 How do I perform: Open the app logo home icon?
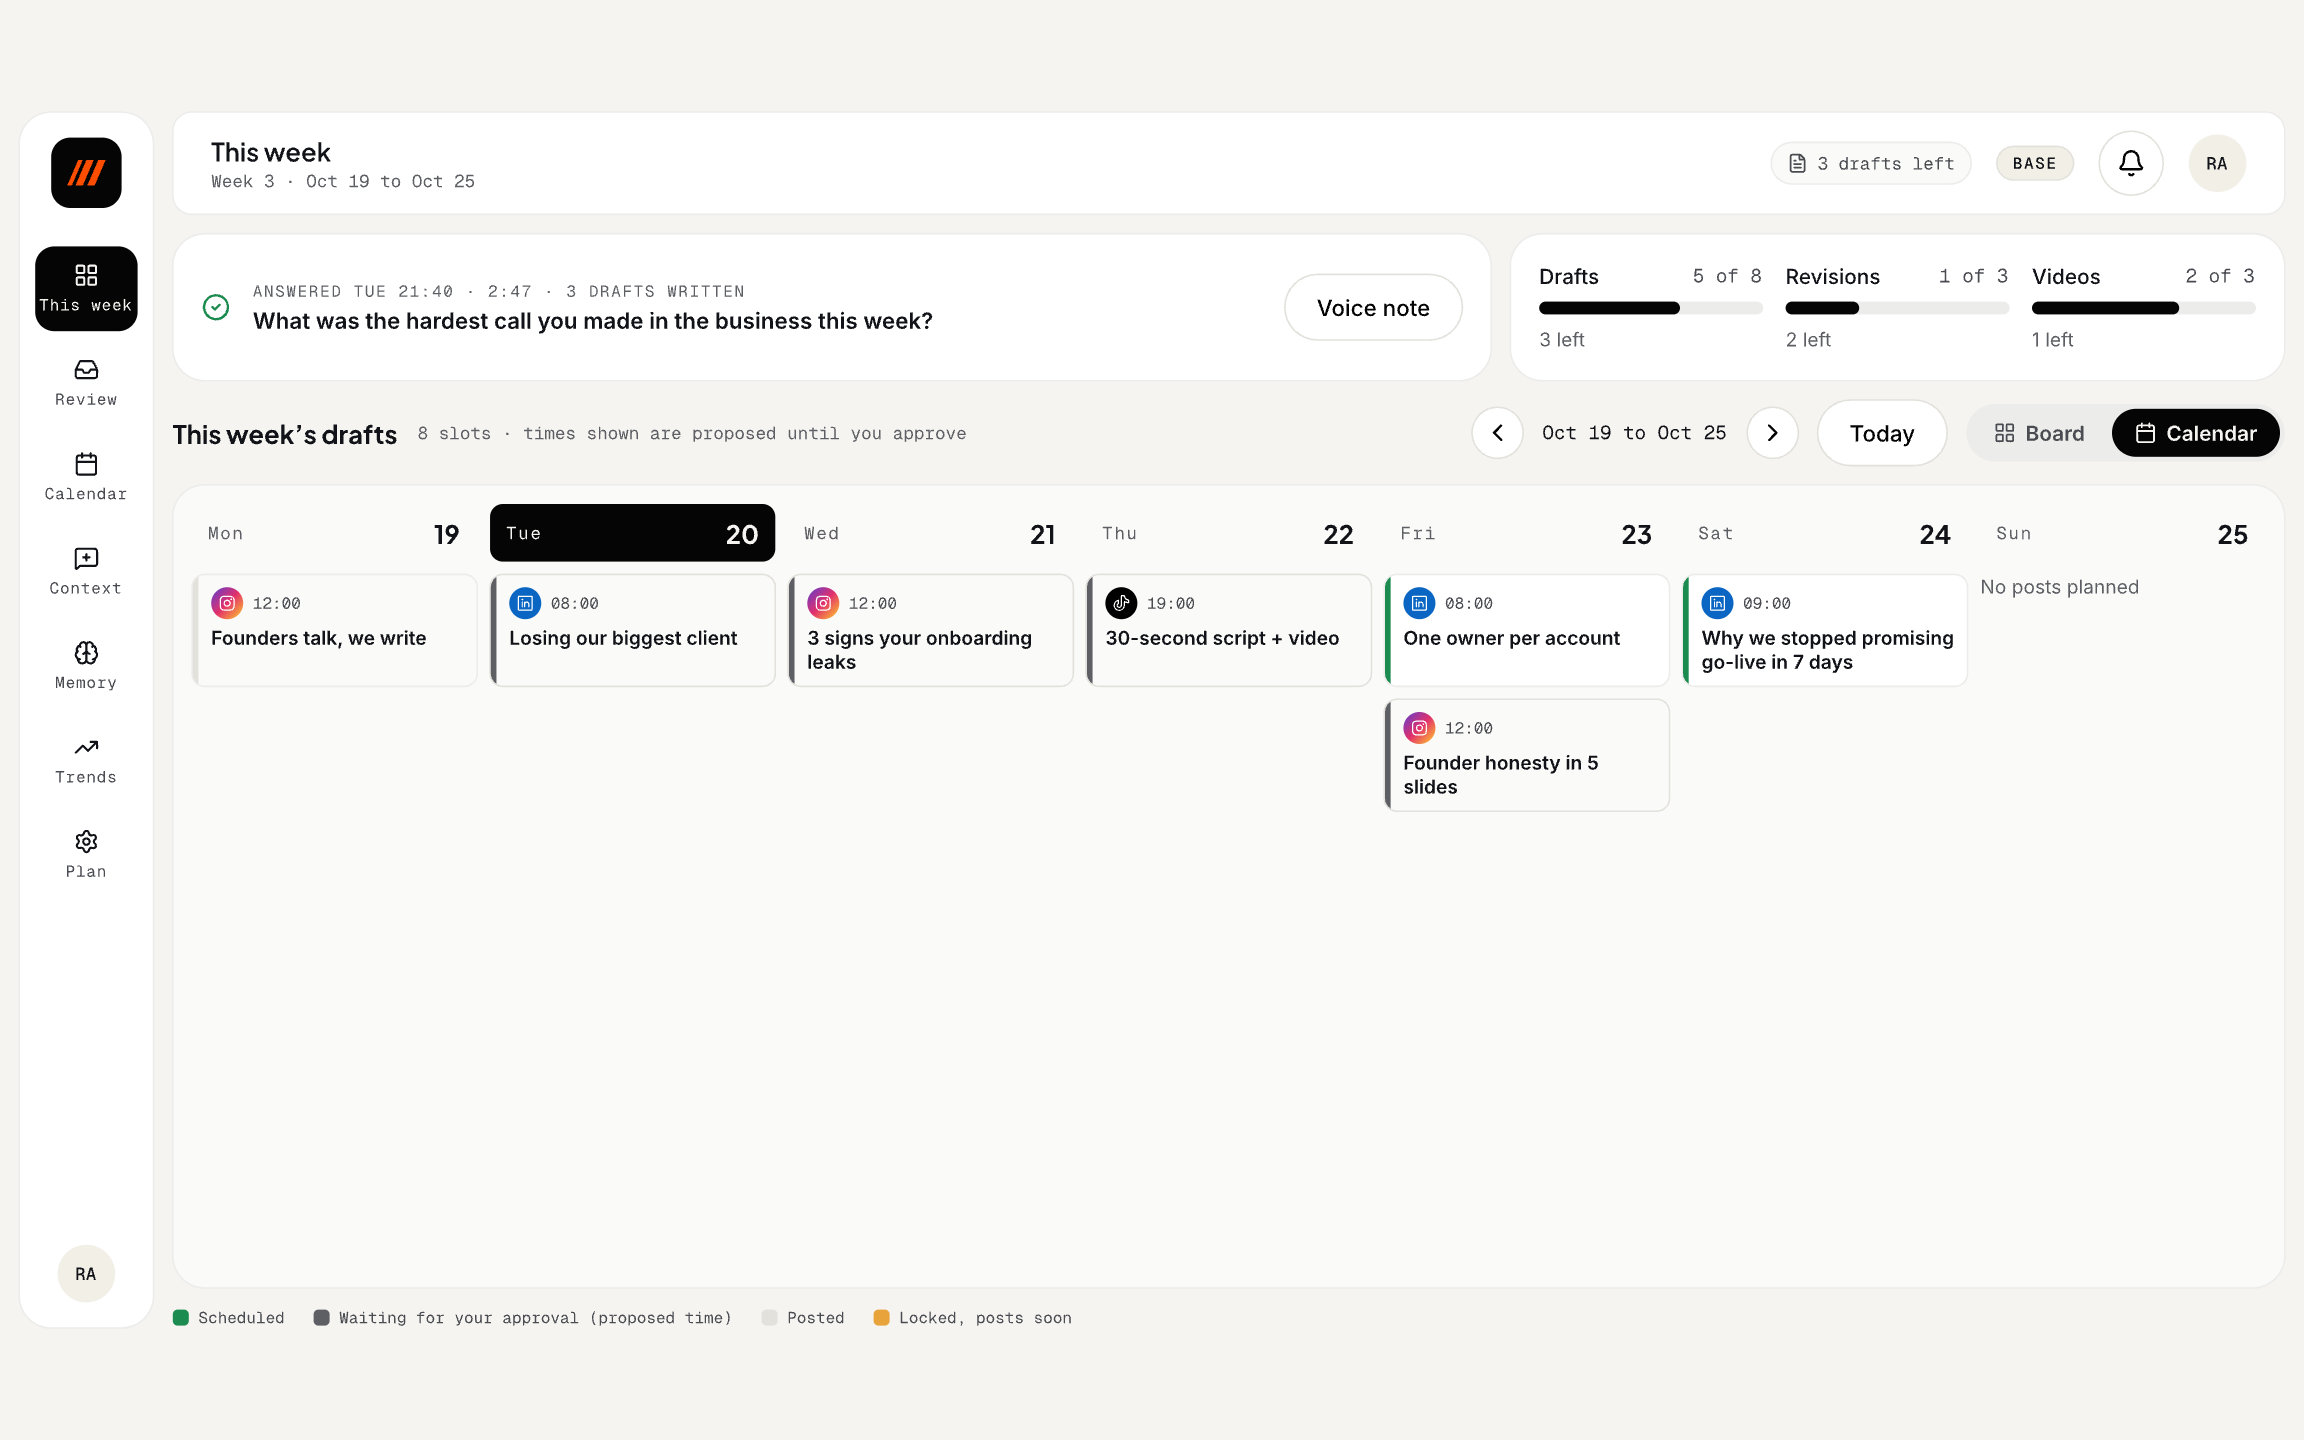click(86, 173)
